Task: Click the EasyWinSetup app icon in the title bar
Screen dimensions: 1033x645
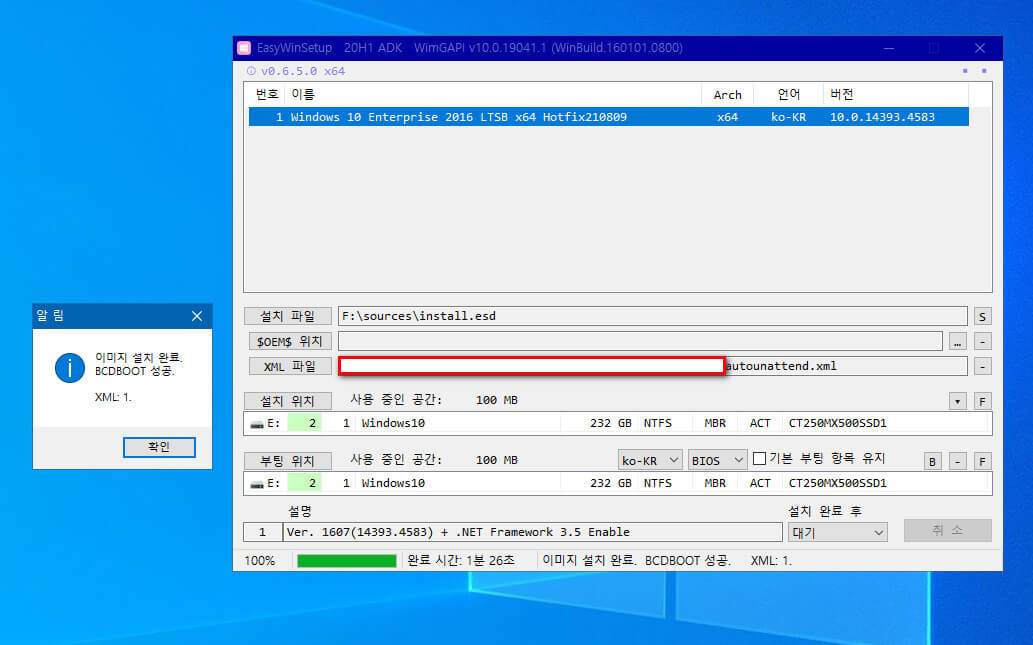Action: coord(244,47)
